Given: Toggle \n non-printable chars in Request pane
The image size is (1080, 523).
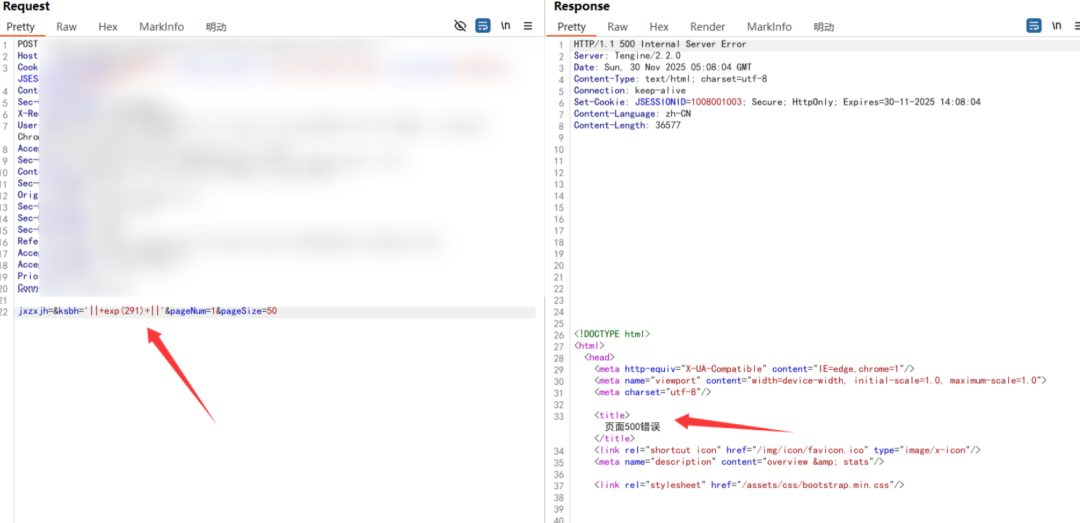Looking at the screenshot, I should coord(506,26).
